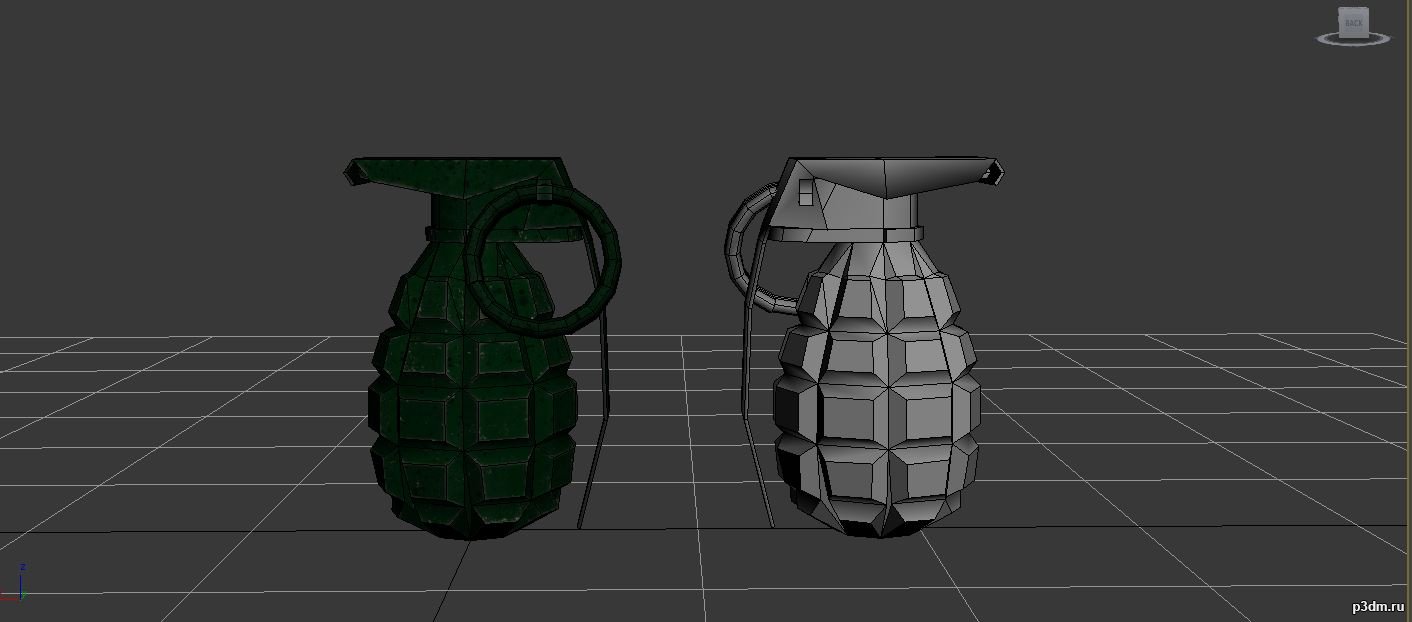Viewport: 1412px width, 622px height.
Task: Click the neck collar of the gray grenade
Action: pos(850,234)
